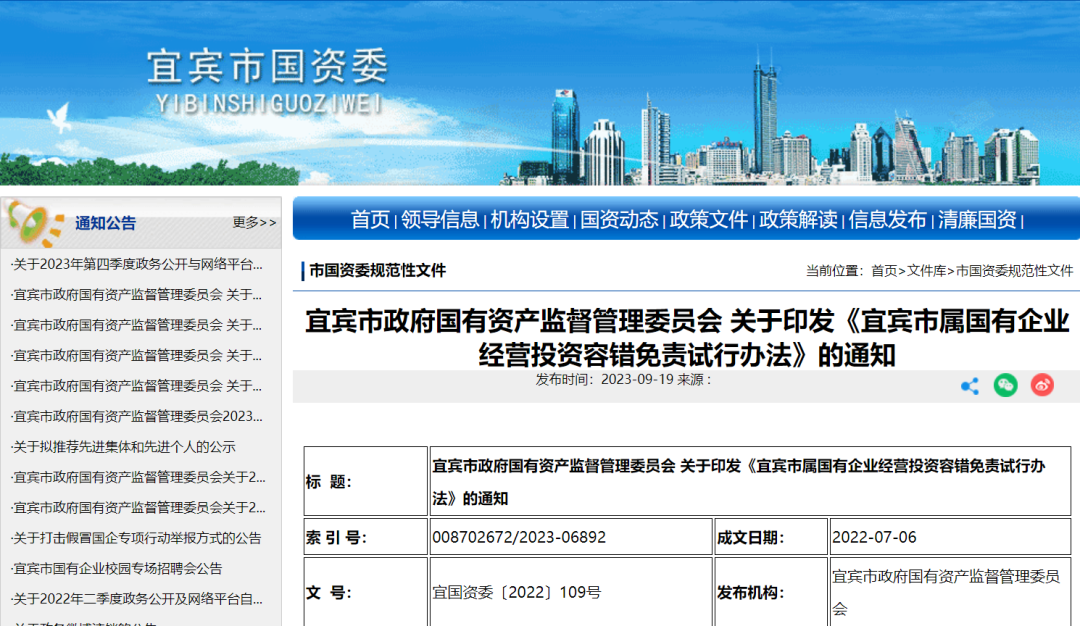Click the blue share icon
1080x626 pixels.
970,386
